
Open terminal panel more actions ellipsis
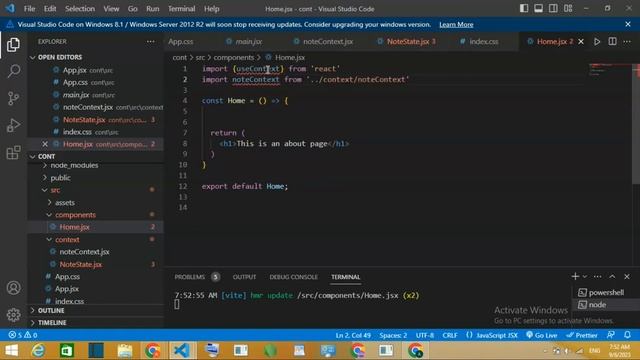click(x=598, y=276)
